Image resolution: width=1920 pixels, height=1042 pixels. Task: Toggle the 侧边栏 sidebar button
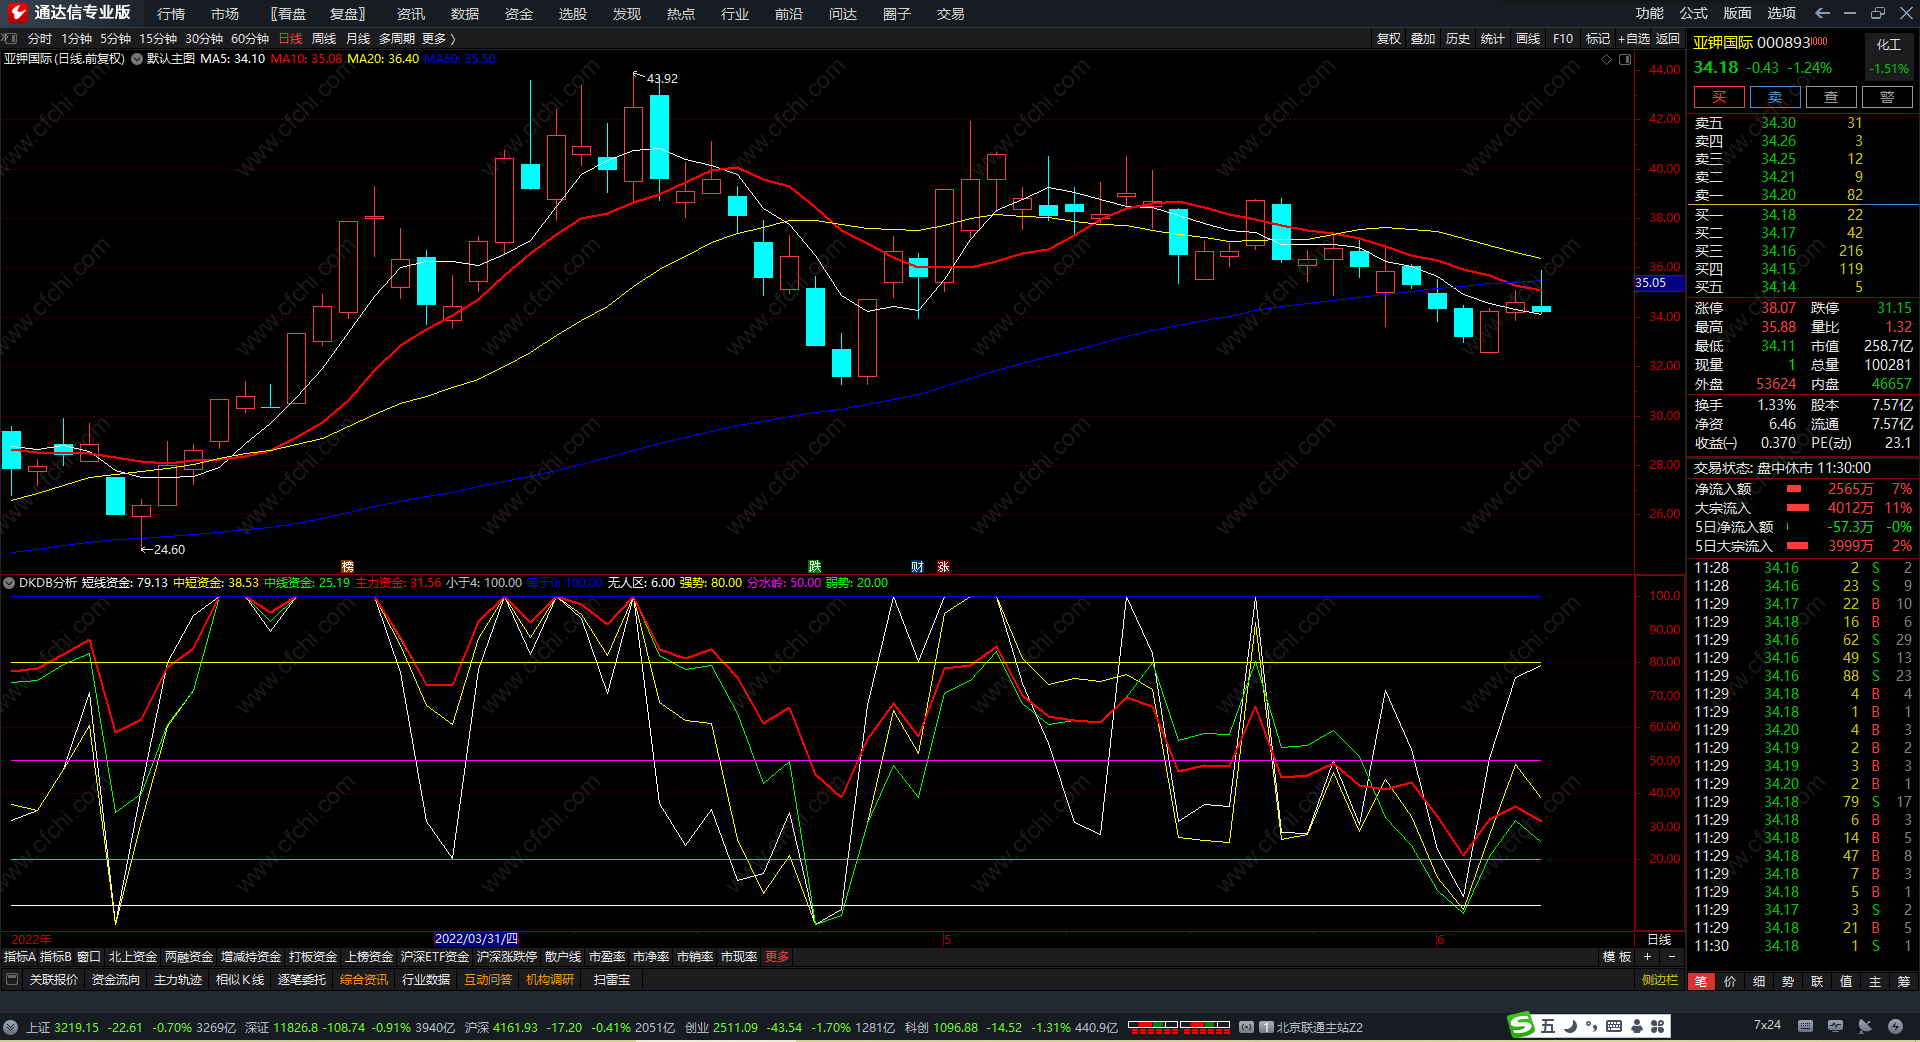click(1660, 980)
